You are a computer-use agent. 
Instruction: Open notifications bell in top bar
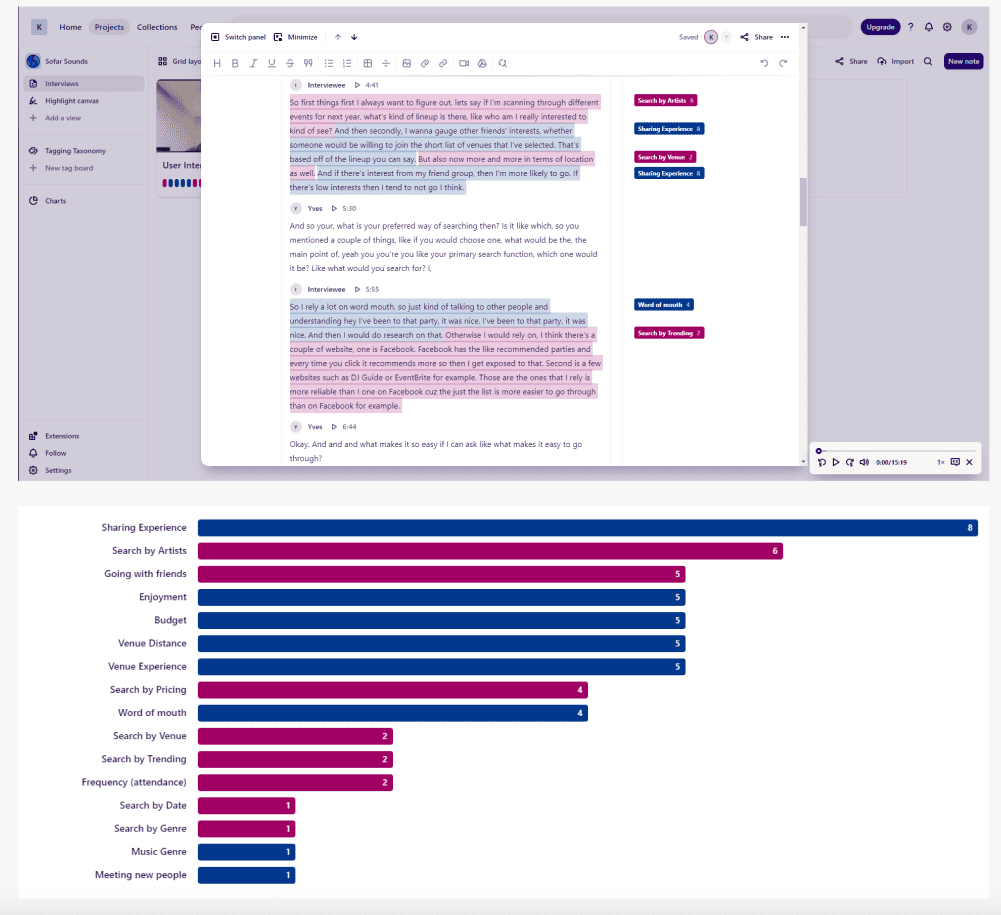(x=929, y=27)
